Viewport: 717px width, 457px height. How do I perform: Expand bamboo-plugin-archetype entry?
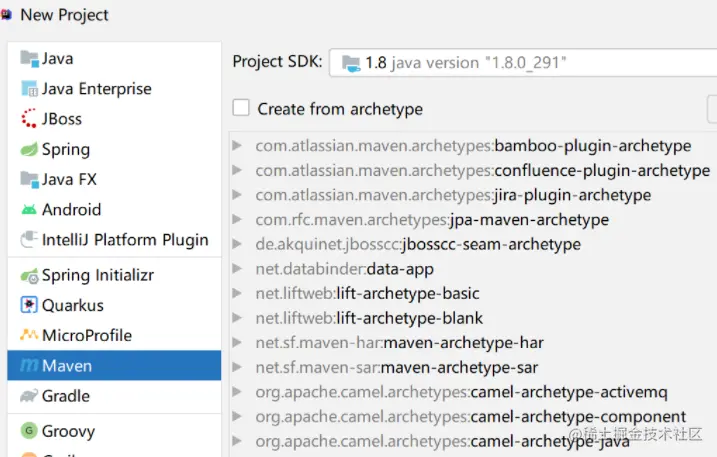pos(237,146)
